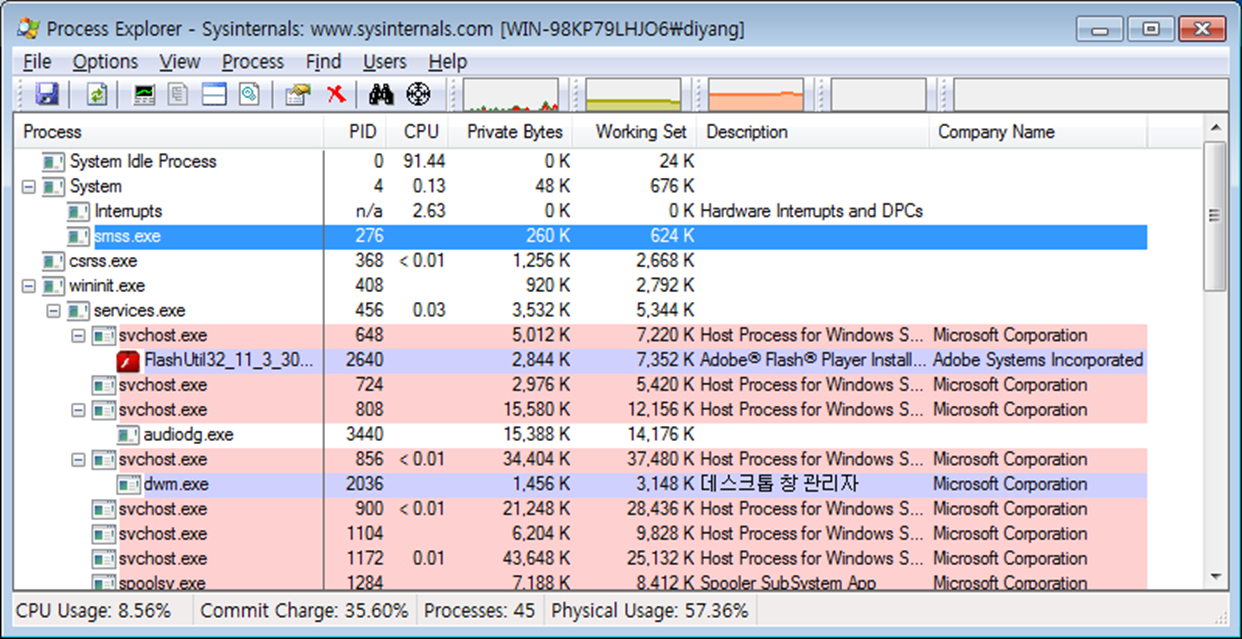Sort by the Process column header
The image size is (1242, 639).
tap(169, 132)
